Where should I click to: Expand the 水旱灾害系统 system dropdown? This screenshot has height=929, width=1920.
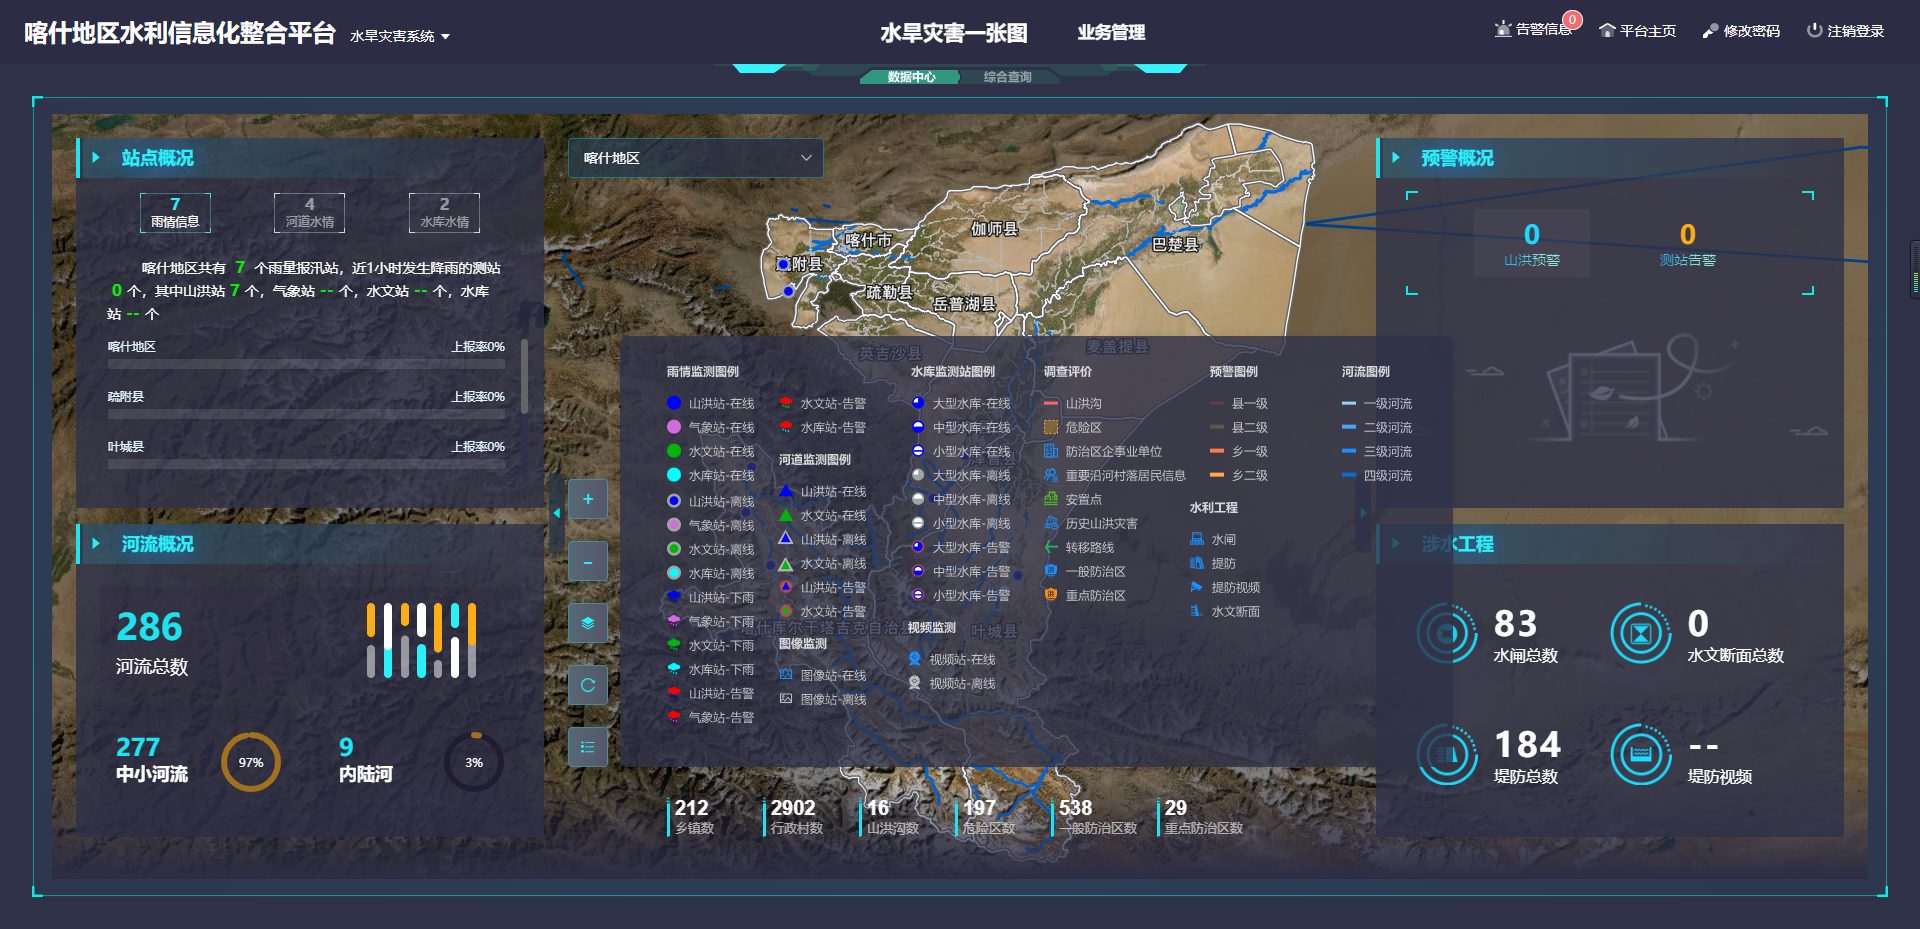[400, 36]
